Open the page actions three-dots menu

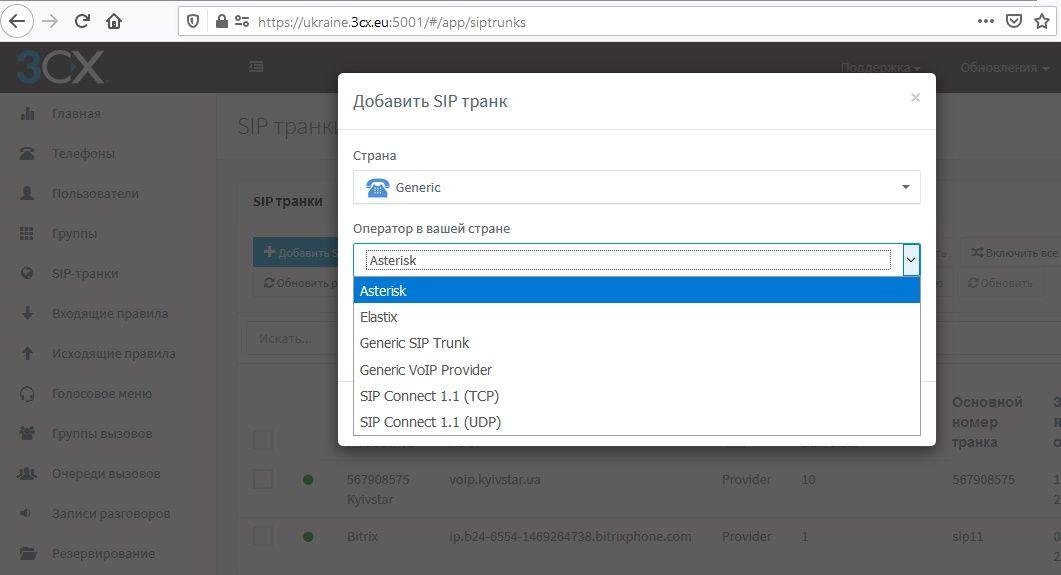(986, 21)
